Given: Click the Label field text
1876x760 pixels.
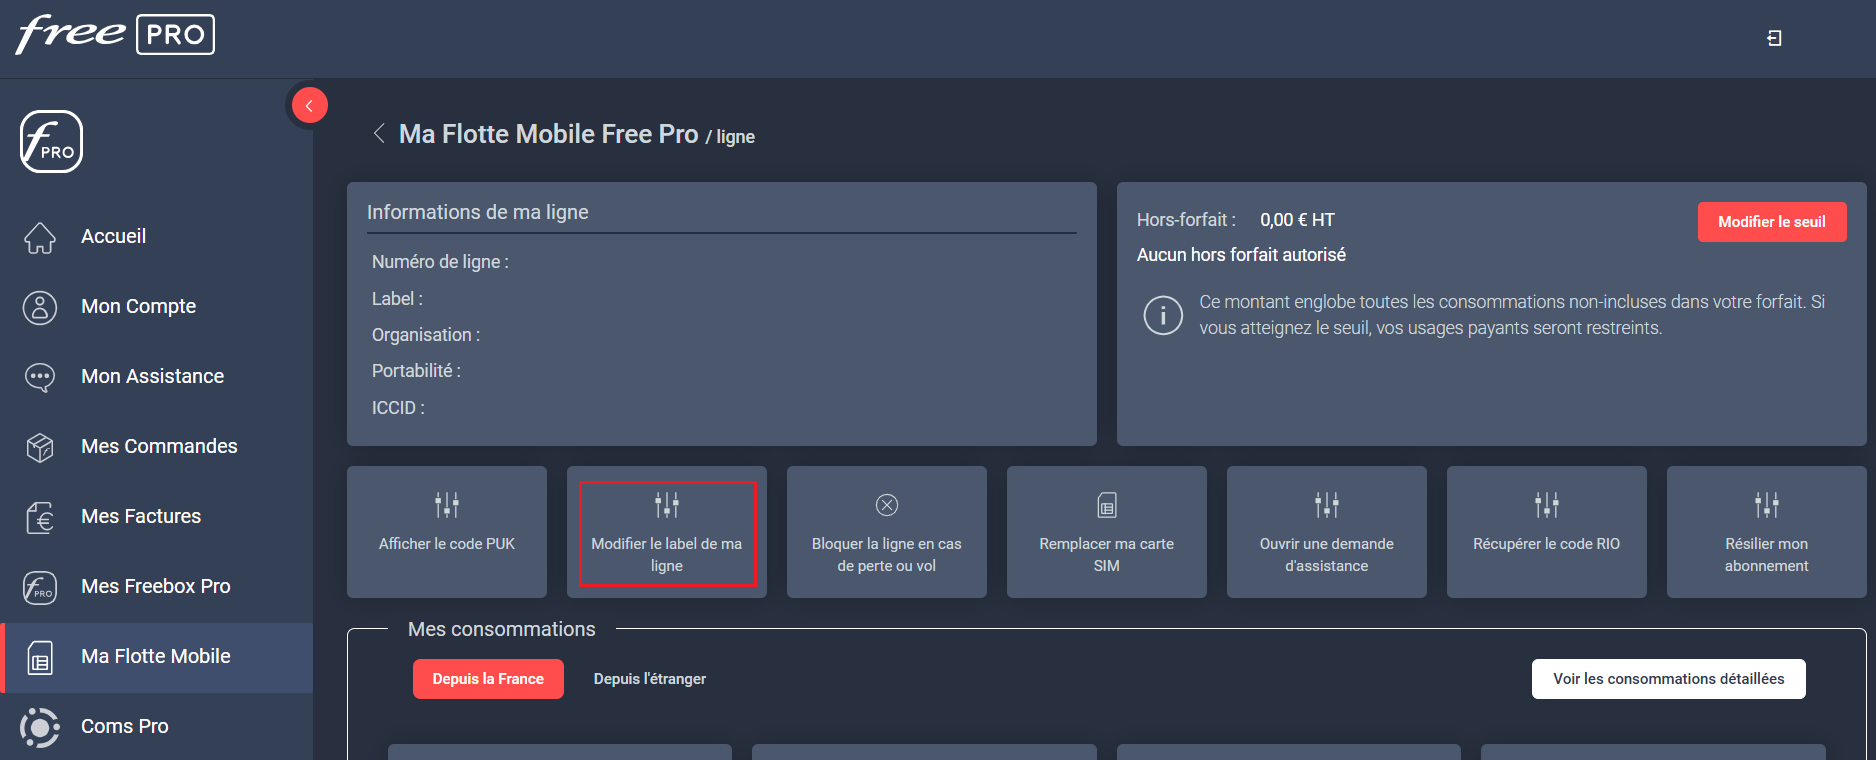Looking at the screenshot, I should point(397,299).
